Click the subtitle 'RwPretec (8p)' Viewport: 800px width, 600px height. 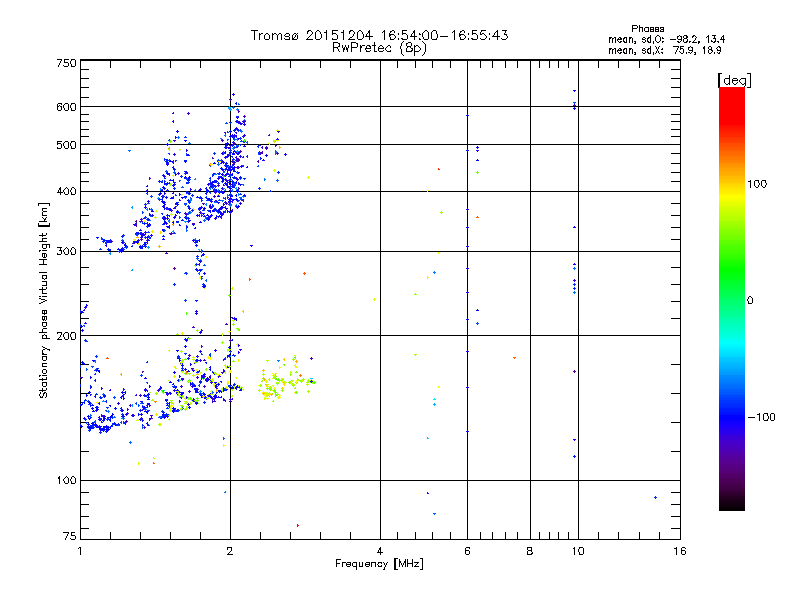click(x=379, y=48)
